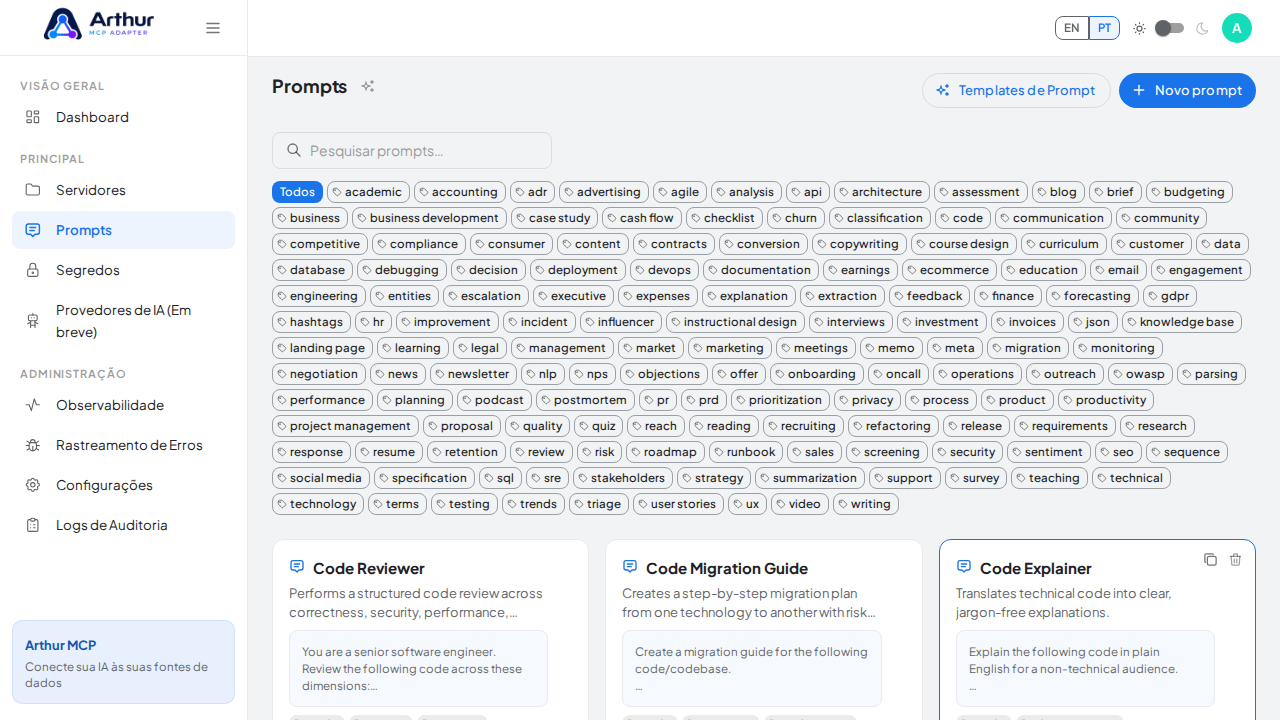The image size is (1280, 720).
Task: Switch language to PT
Action: (x=1104, y=28)
